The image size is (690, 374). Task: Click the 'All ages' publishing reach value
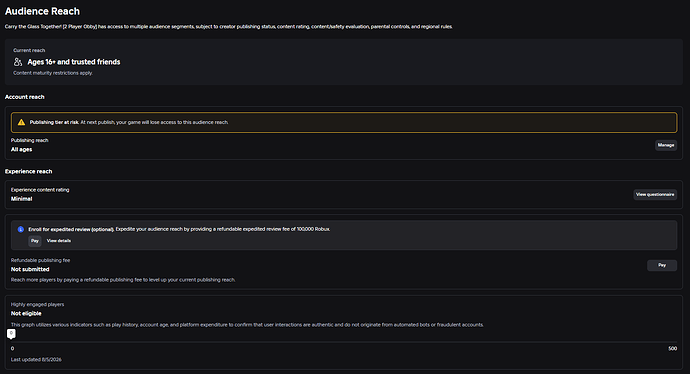[x=22, y=150]
